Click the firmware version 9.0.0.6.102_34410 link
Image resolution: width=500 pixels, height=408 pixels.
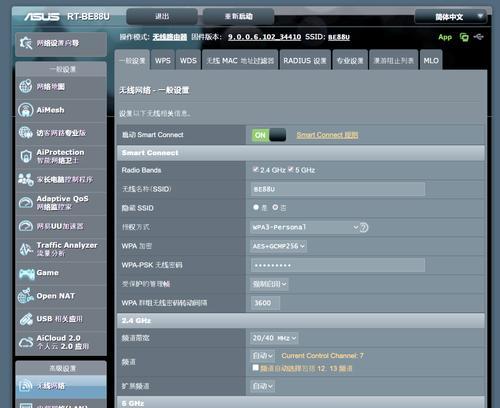tap(264, 37)
